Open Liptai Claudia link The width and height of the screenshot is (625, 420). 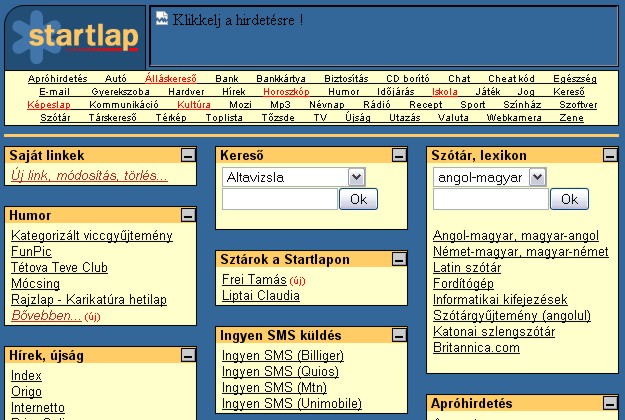(x=261, y=296)
